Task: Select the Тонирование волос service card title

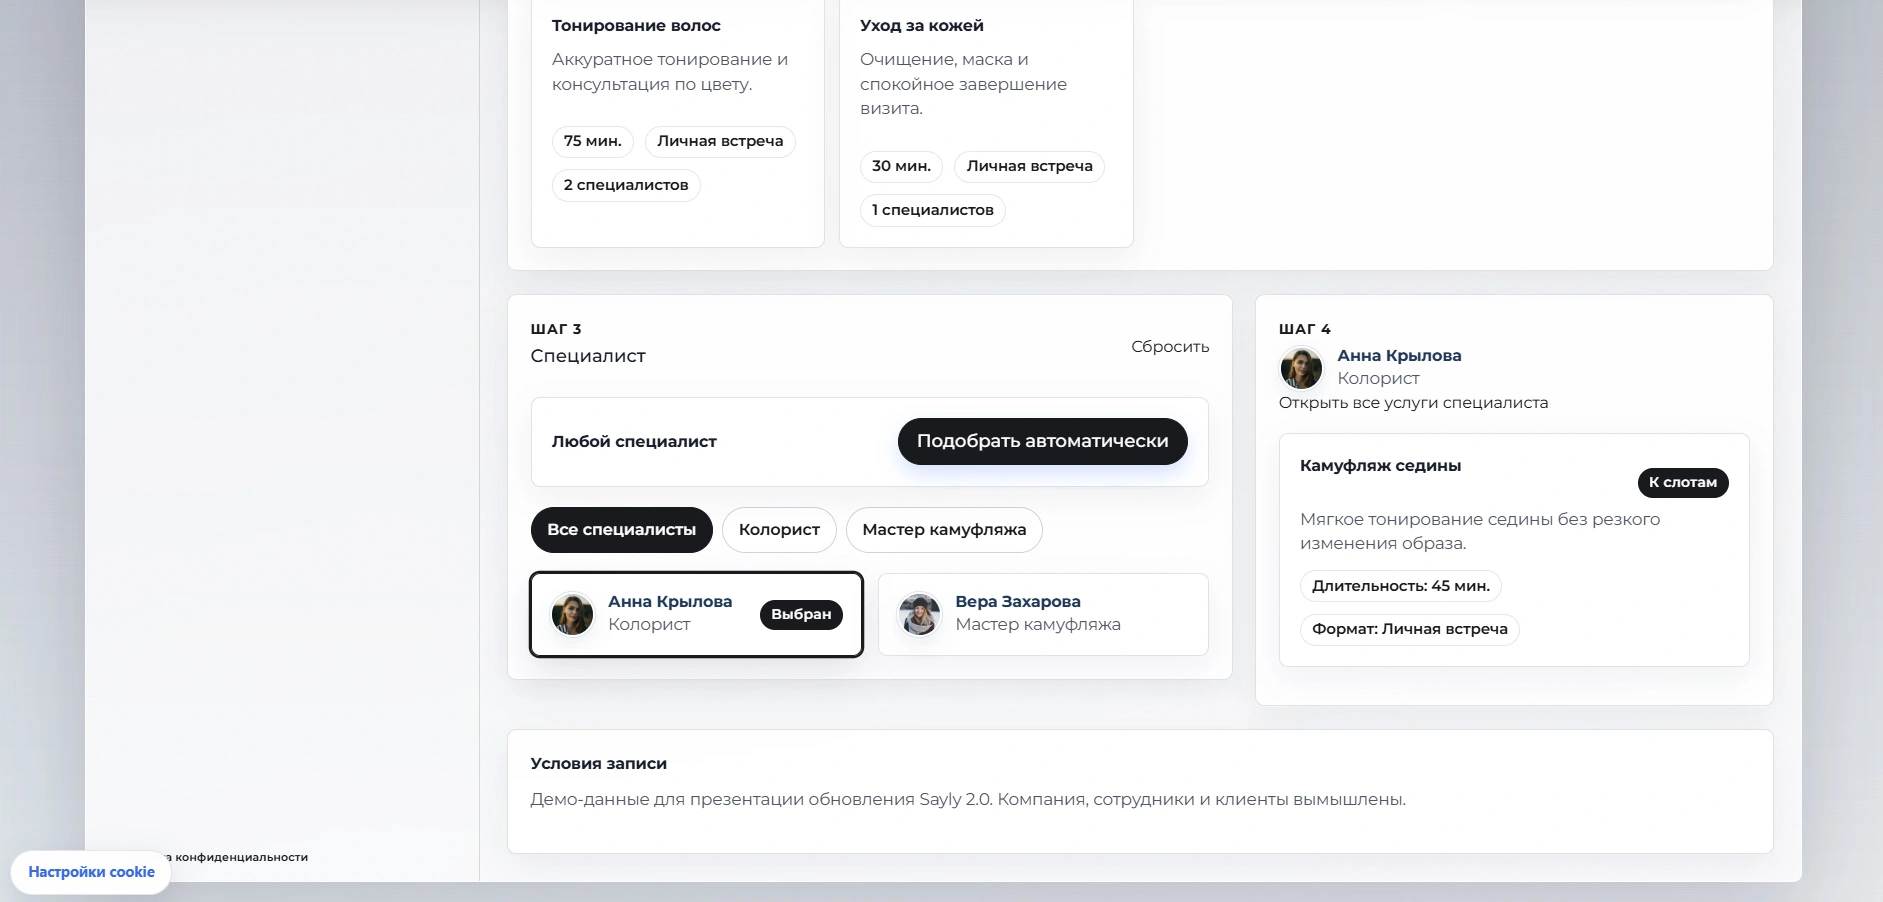Action: point(636,26)
